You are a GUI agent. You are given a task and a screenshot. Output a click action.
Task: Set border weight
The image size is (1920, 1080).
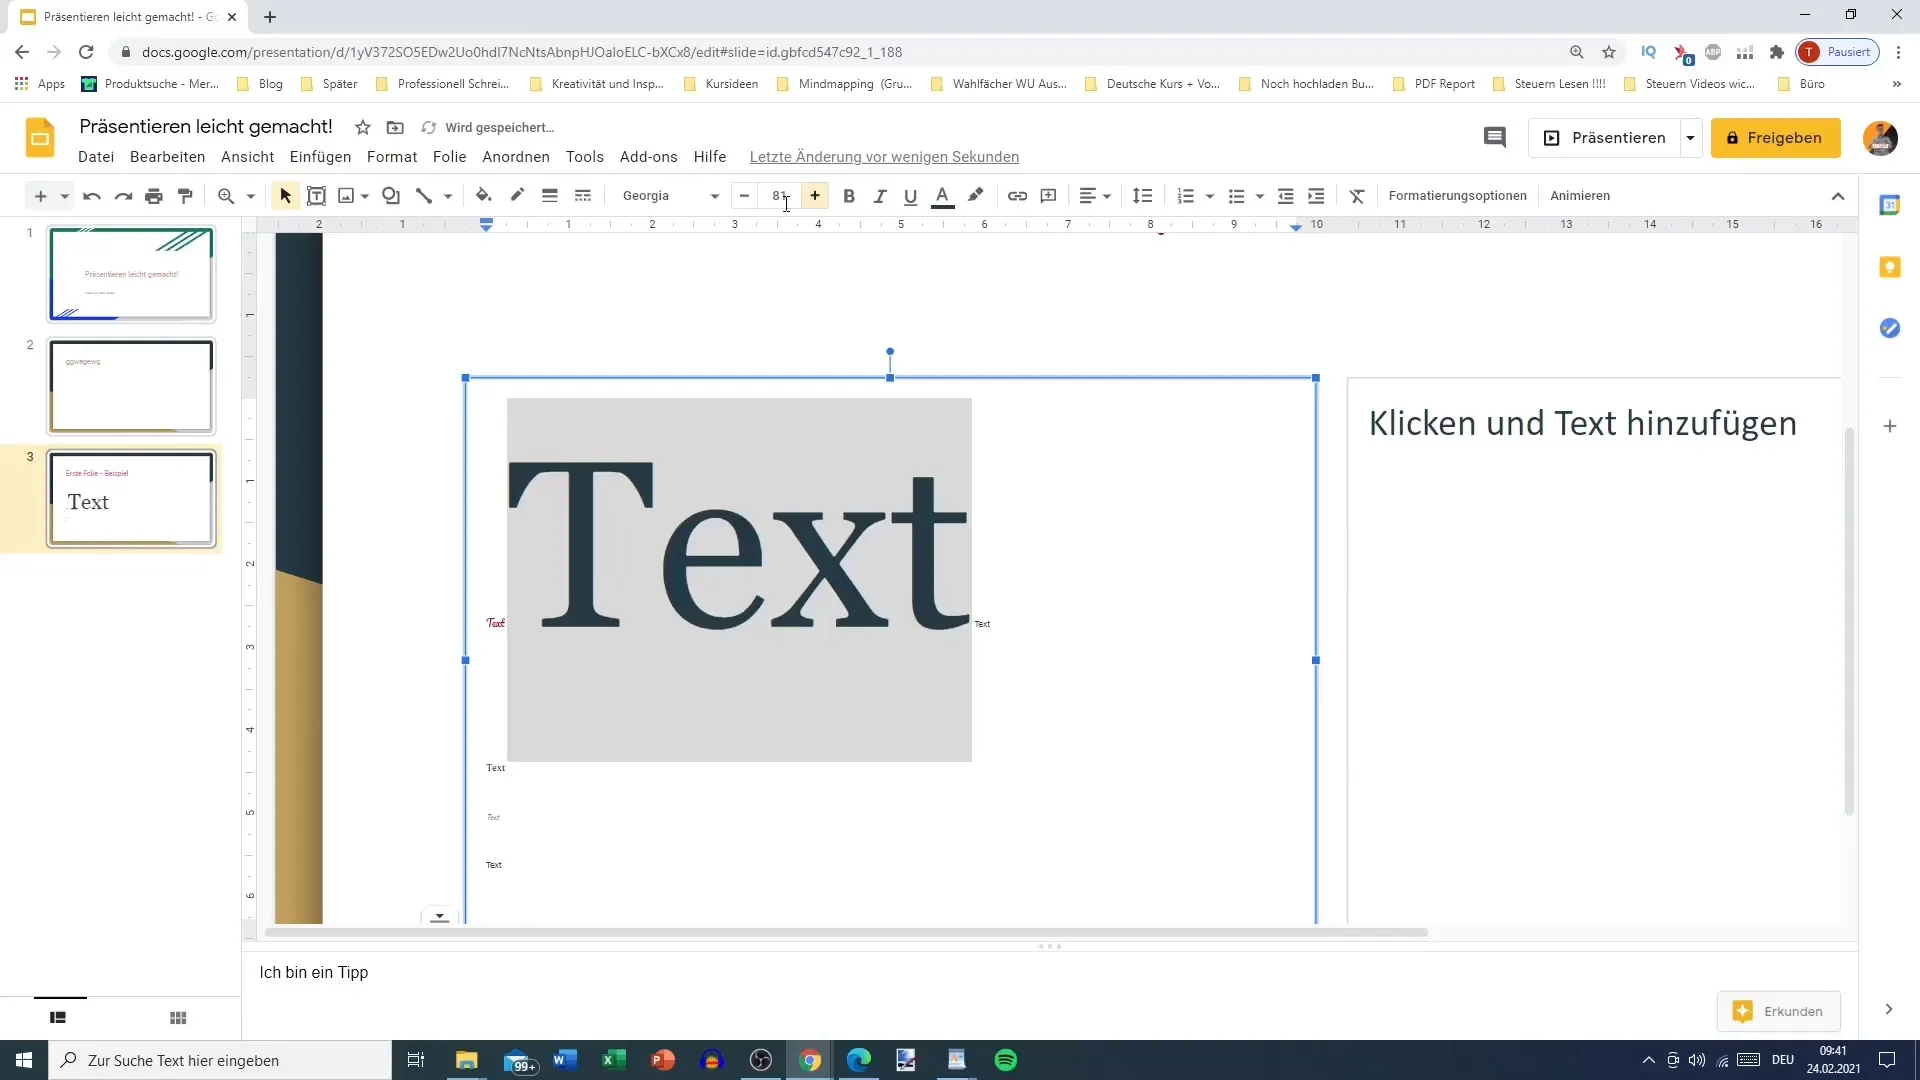coord(550,196)
